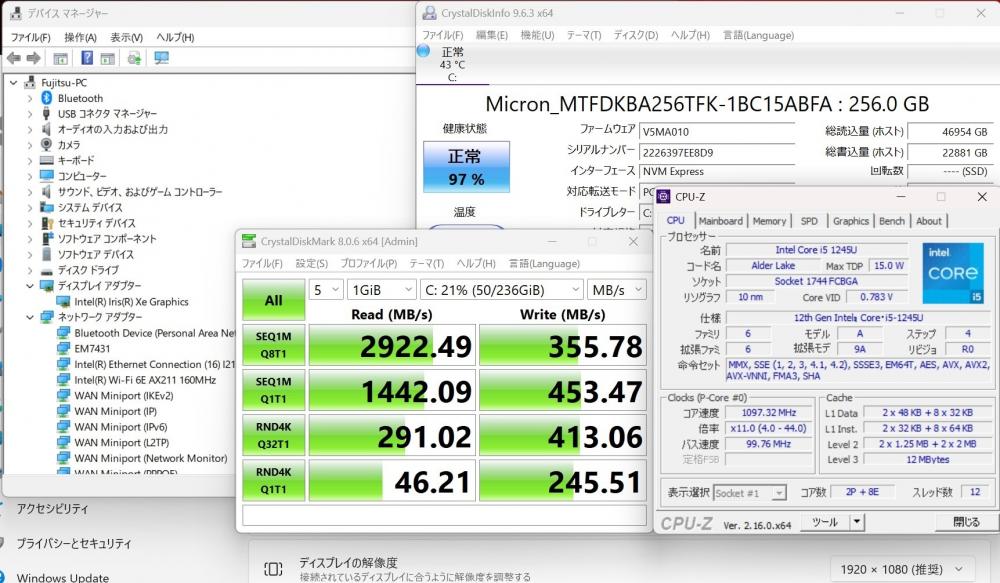
Task: Open プライバシーとセキュリティ in Settings sidebar
Action: pyautogui.click(x=73, y=543)
